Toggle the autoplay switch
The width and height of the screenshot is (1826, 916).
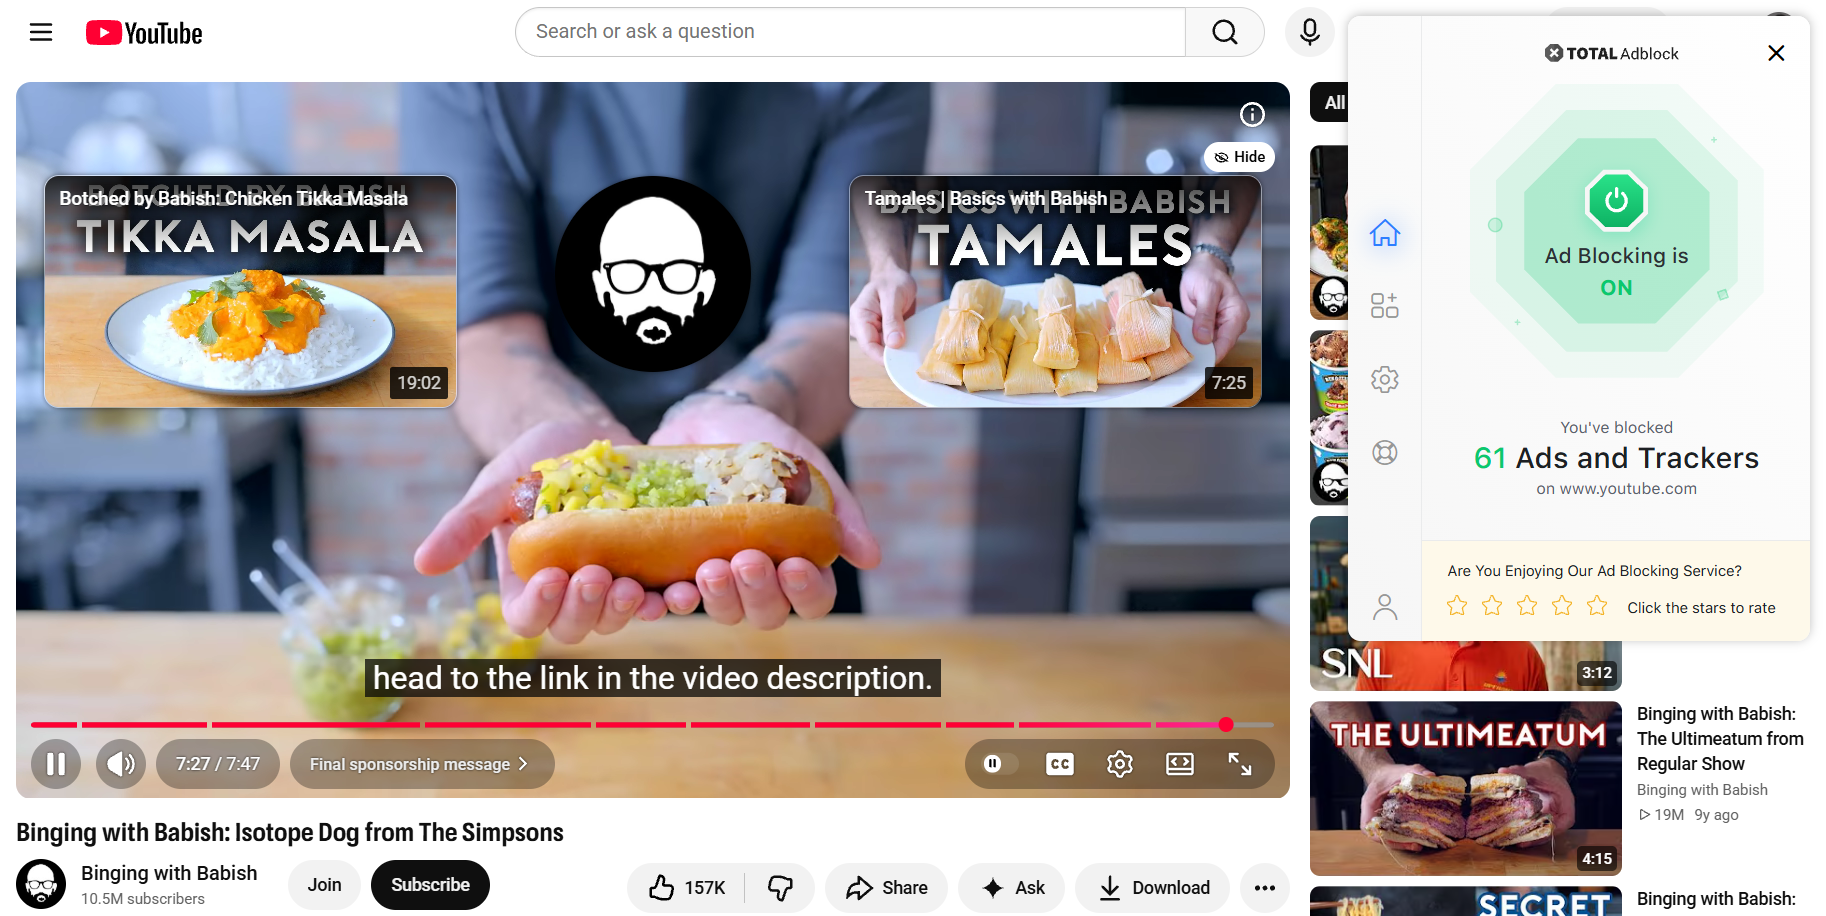coord(1000,764)
